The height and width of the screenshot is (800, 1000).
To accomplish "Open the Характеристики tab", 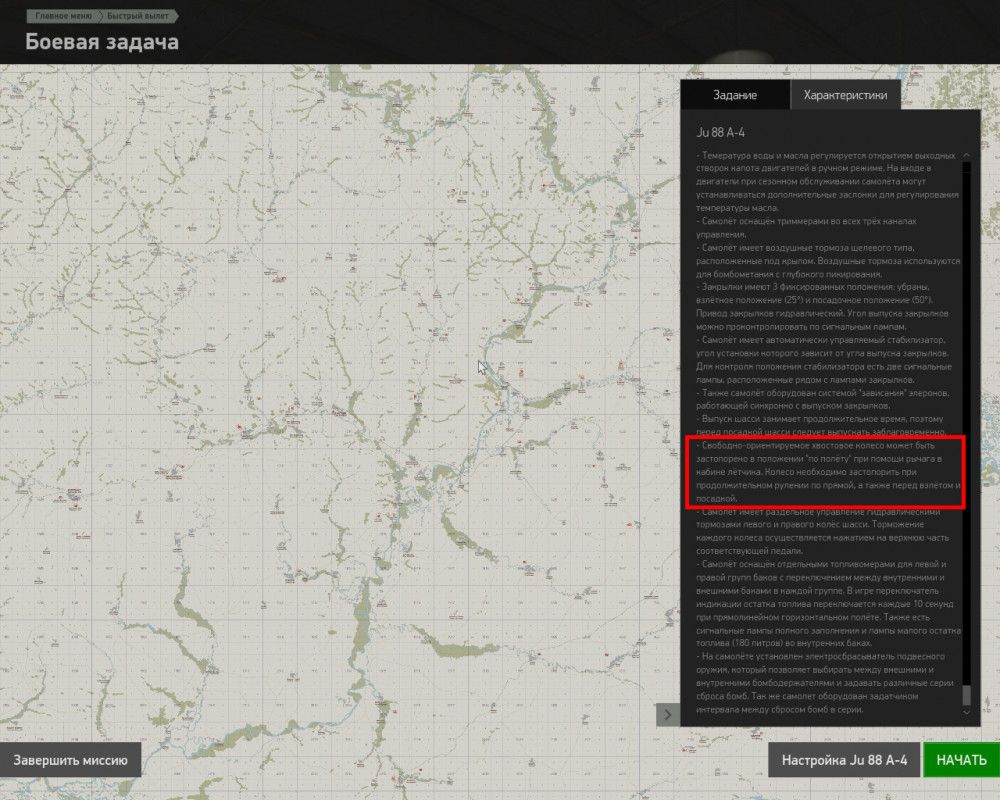I will 845,95.
